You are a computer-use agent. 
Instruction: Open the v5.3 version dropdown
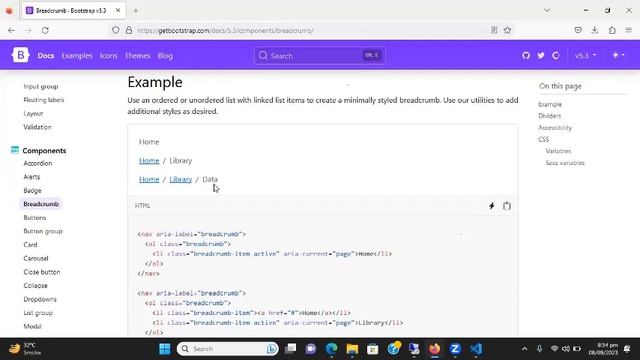tap(585, 56)
